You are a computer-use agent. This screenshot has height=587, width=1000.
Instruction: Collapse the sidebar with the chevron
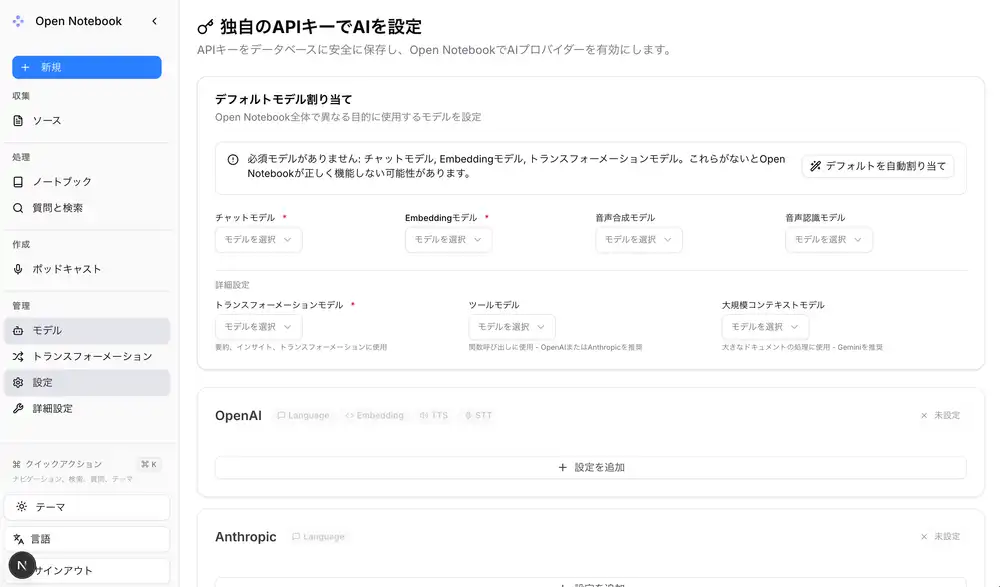(155, 20)
